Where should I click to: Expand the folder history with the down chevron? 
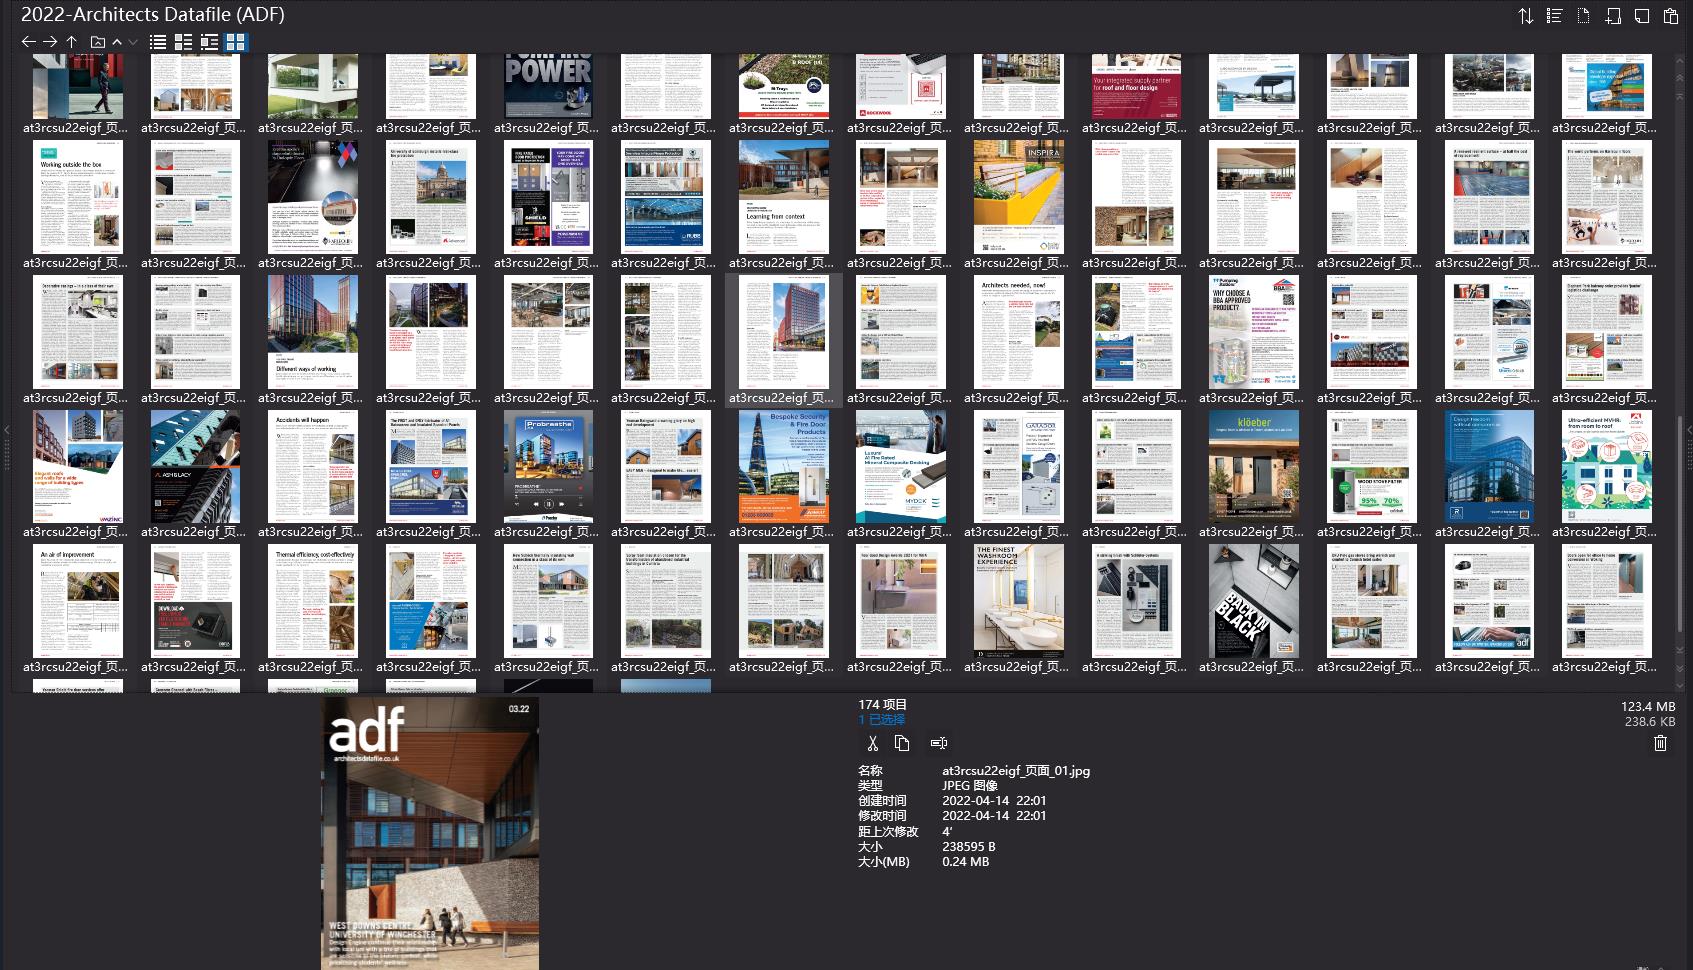[132, 42]
